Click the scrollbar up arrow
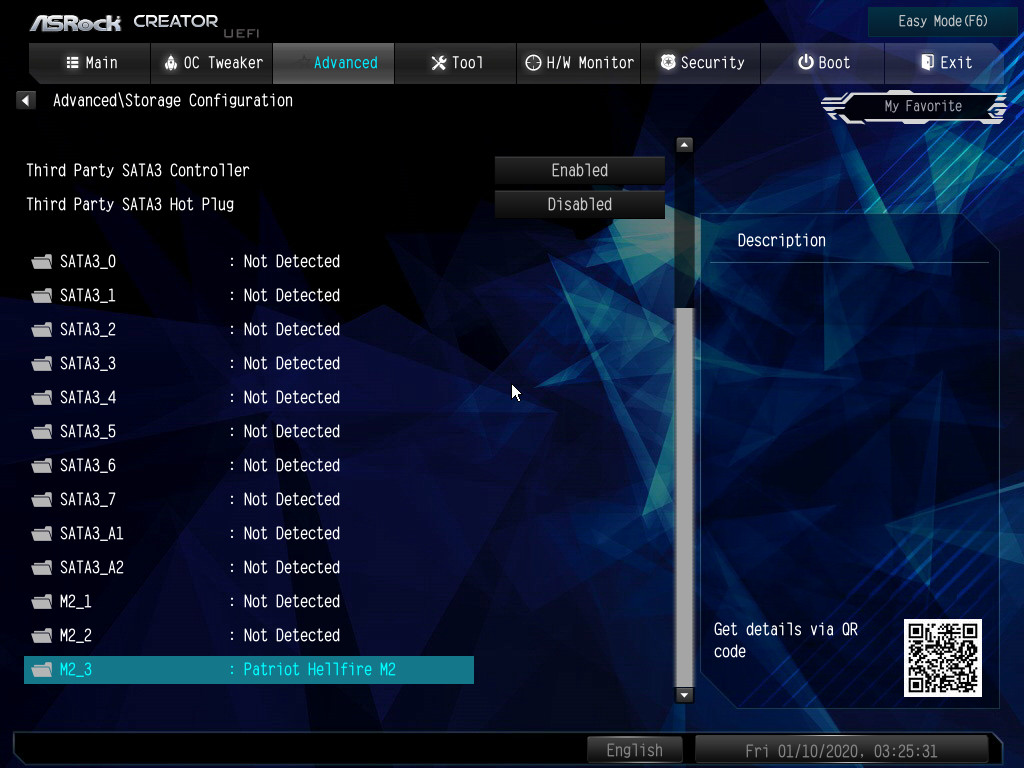Viewport: 1024px width, 768px height. tap(684, 145)
